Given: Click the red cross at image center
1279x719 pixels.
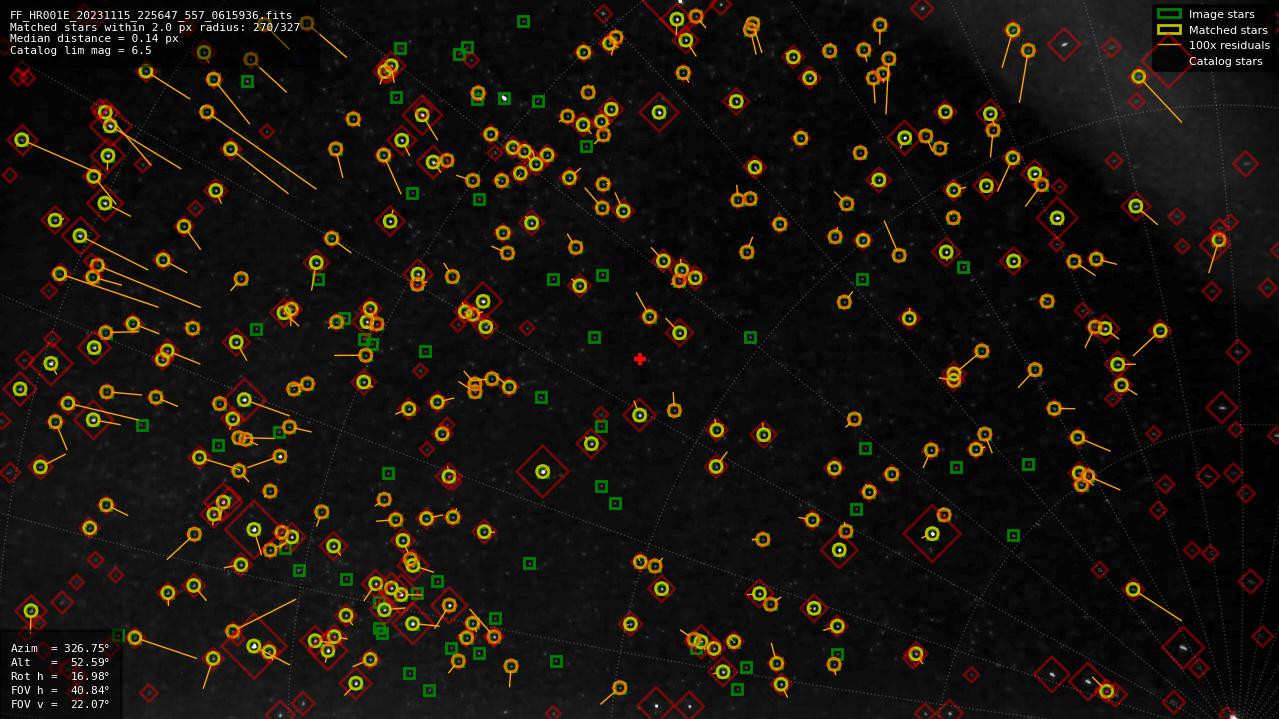Looking at the screenshot, I should [640, 359].
